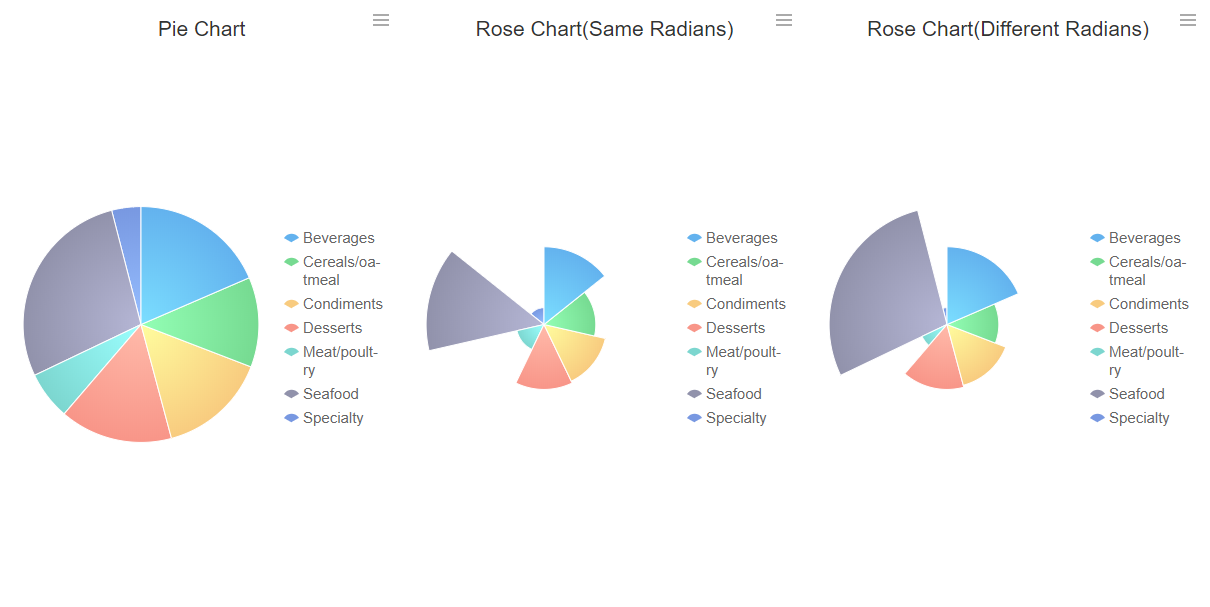Viewport: 1210px width, 607px height.
Task: Open the Pie Chart toolbox menu icon
Action: pos(381,20)
